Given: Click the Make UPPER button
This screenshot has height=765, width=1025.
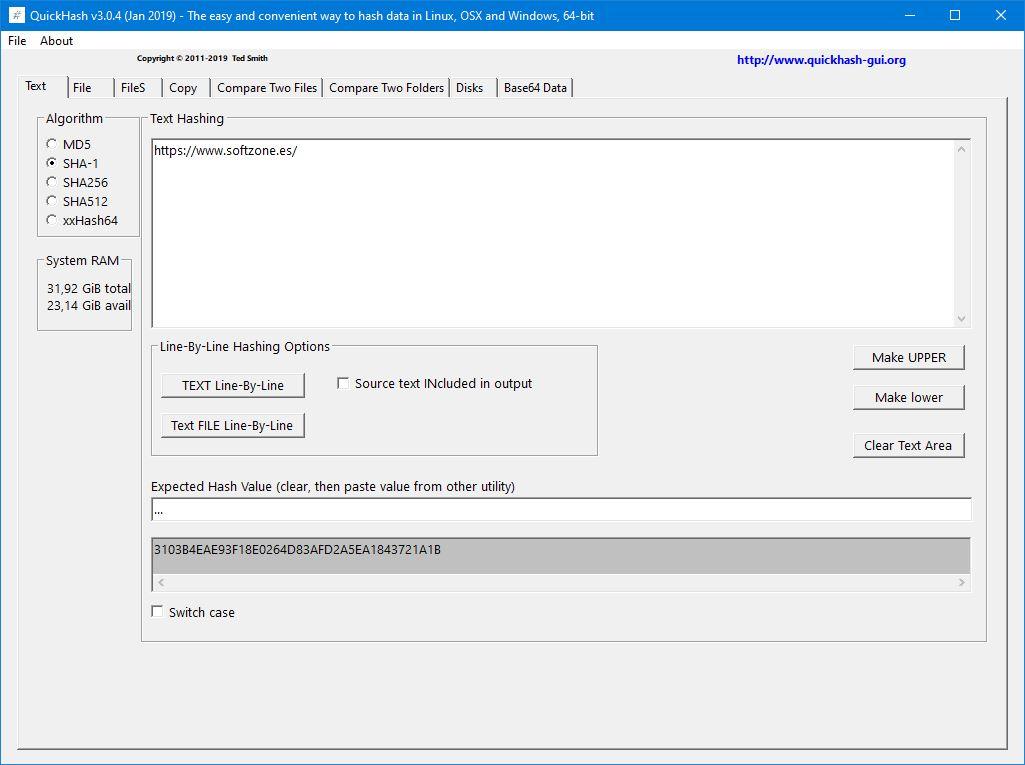Looking at the screenshot, I should pyautogui.click(x=909, y=358).
